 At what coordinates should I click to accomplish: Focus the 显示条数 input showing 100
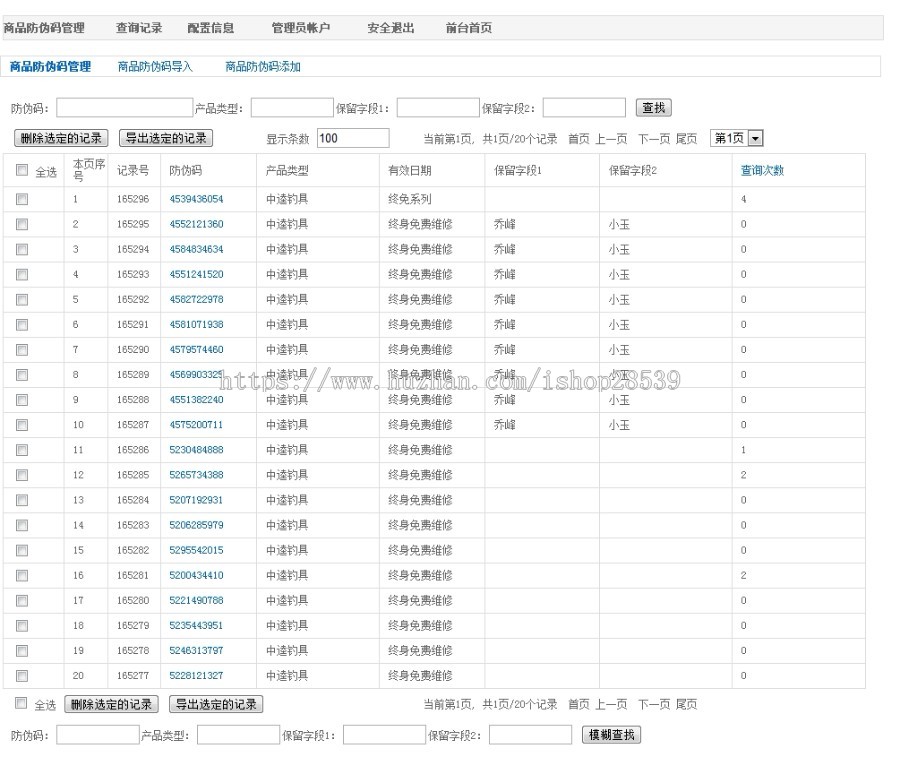354,138
